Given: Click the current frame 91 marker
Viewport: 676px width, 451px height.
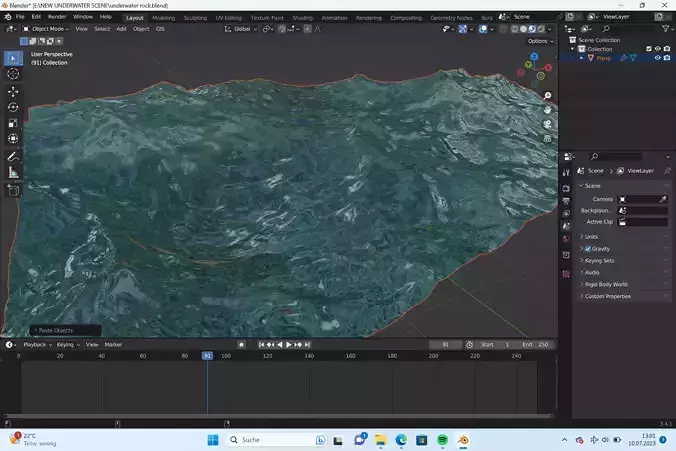Looking at the screenshot, I should [x=207, y=356].
